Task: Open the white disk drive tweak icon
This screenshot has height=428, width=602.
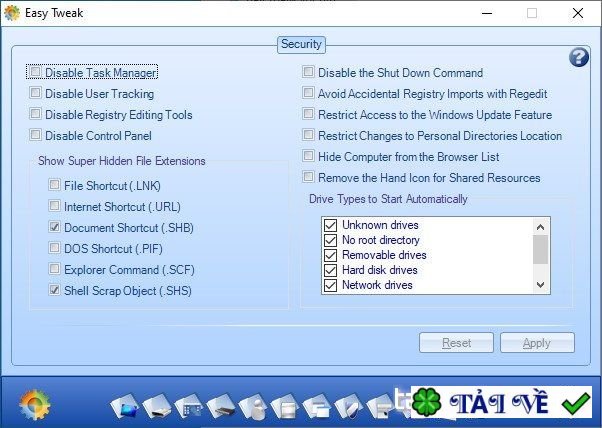Action: (157, 406)
